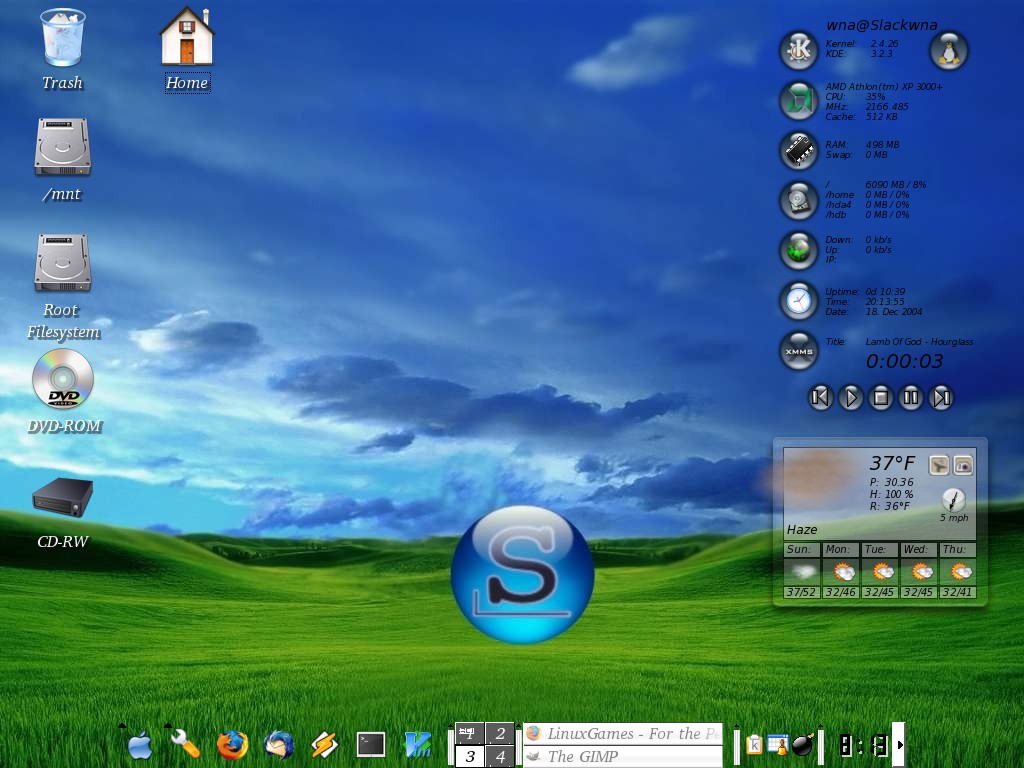The width and height of the screenshot is (1024, 768).
Task: Click the Tux penguin icon
Action: tap(949, 50)
